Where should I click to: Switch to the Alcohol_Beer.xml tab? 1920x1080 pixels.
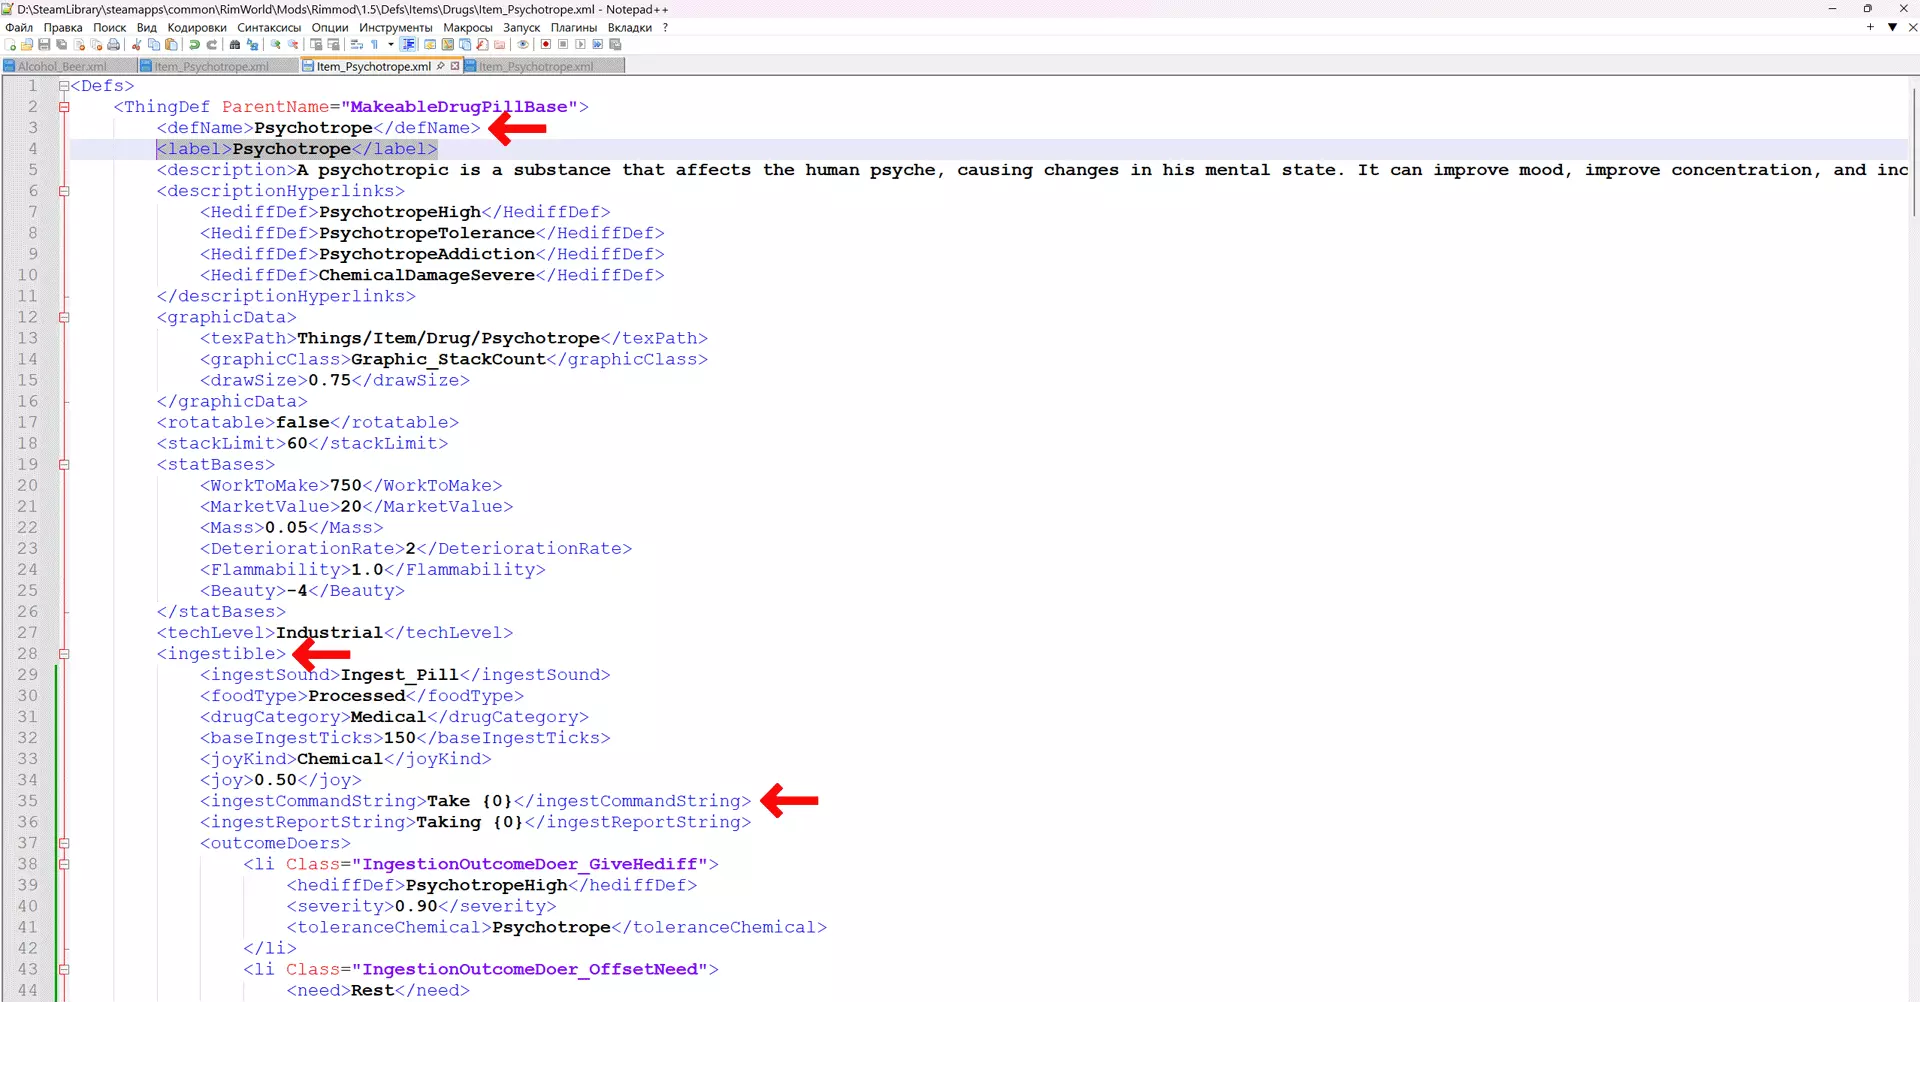tap(61, 67)
